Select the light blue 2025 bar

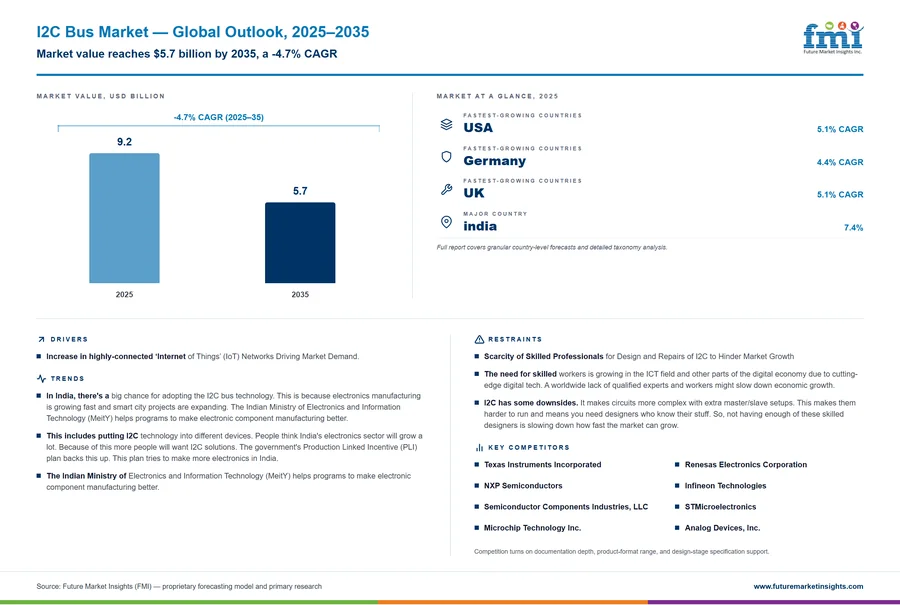coord(125,218)
